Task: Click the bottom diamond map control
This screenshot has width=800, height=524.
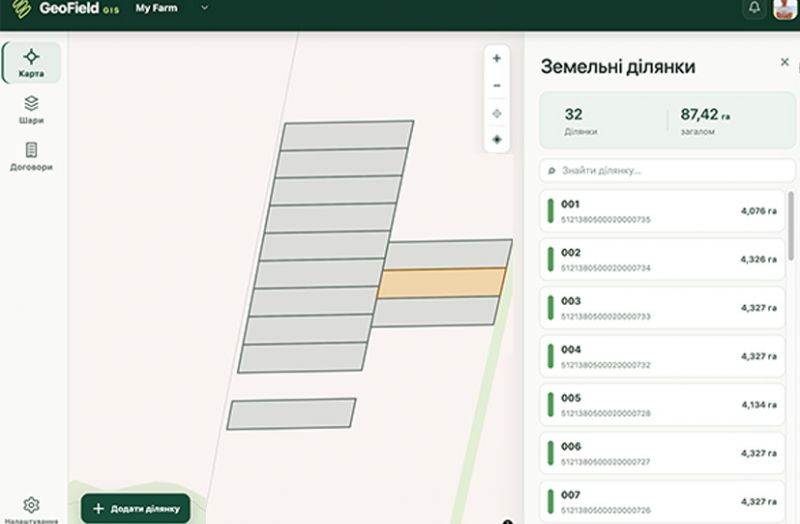Action: point(496,139)
